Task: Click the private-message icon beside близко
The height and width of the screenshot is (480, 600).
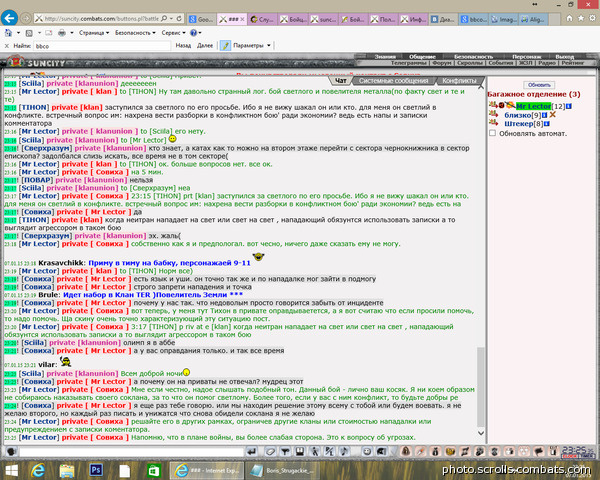Action: point(493,114)
